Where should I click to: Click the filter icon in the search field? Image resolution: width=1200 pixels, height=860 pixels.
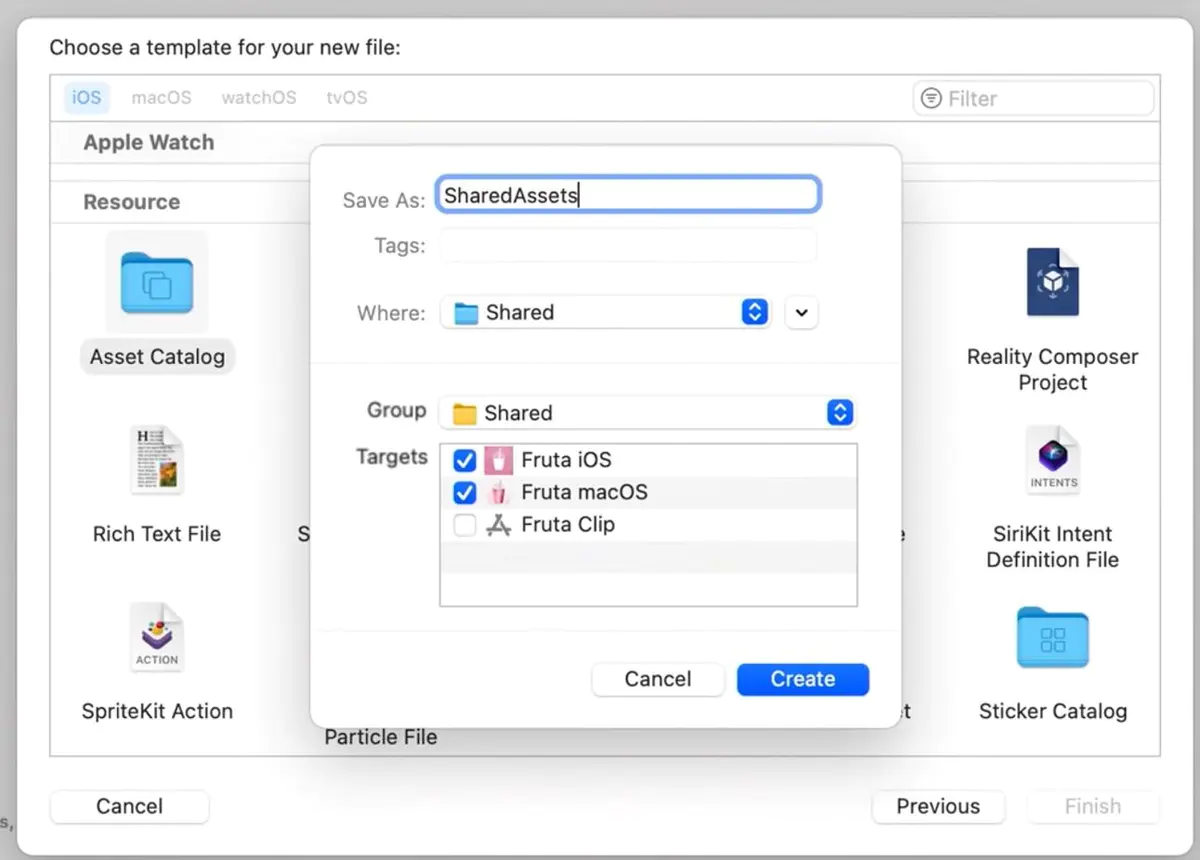click(x=931, y=98)
